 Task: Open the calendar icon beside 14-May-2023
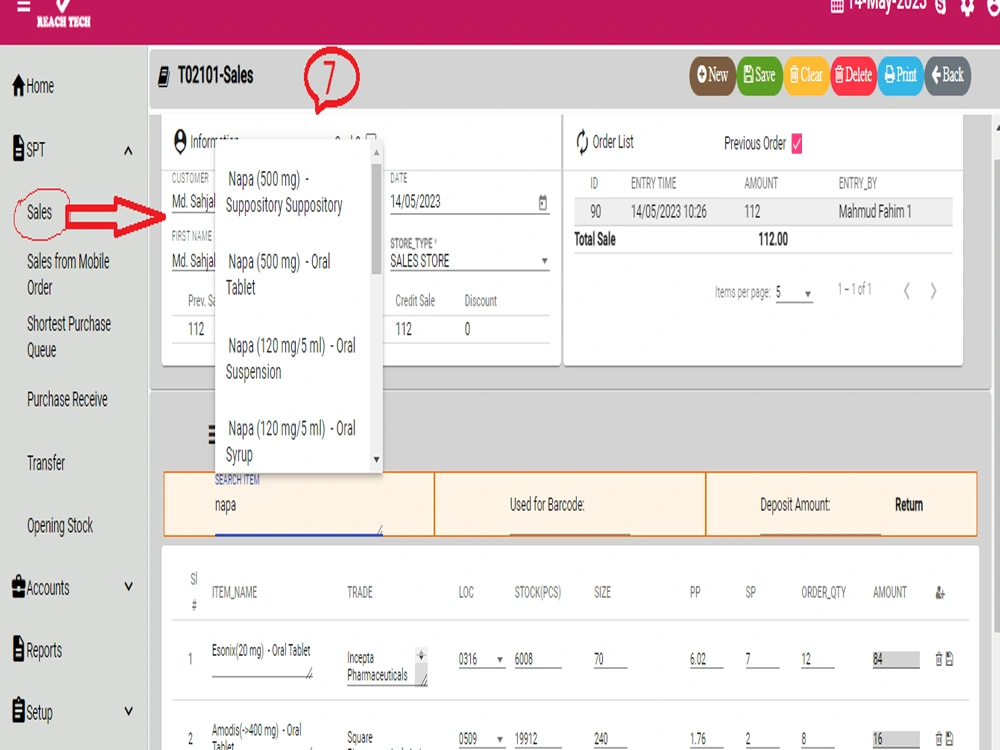tap(837, 6)
